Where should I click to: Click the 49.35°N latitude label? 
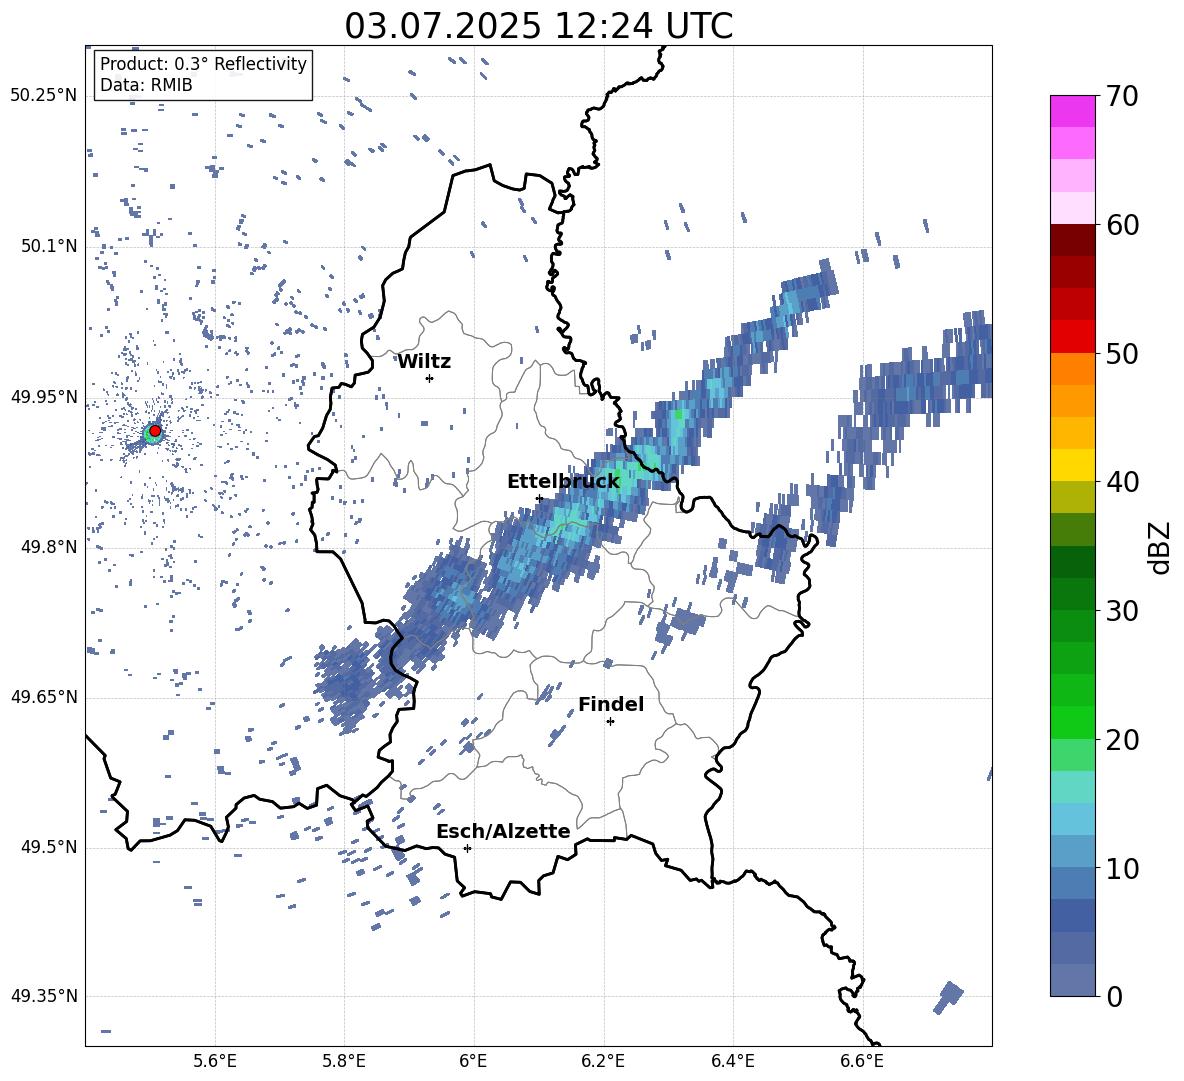(x=44, y=996)
